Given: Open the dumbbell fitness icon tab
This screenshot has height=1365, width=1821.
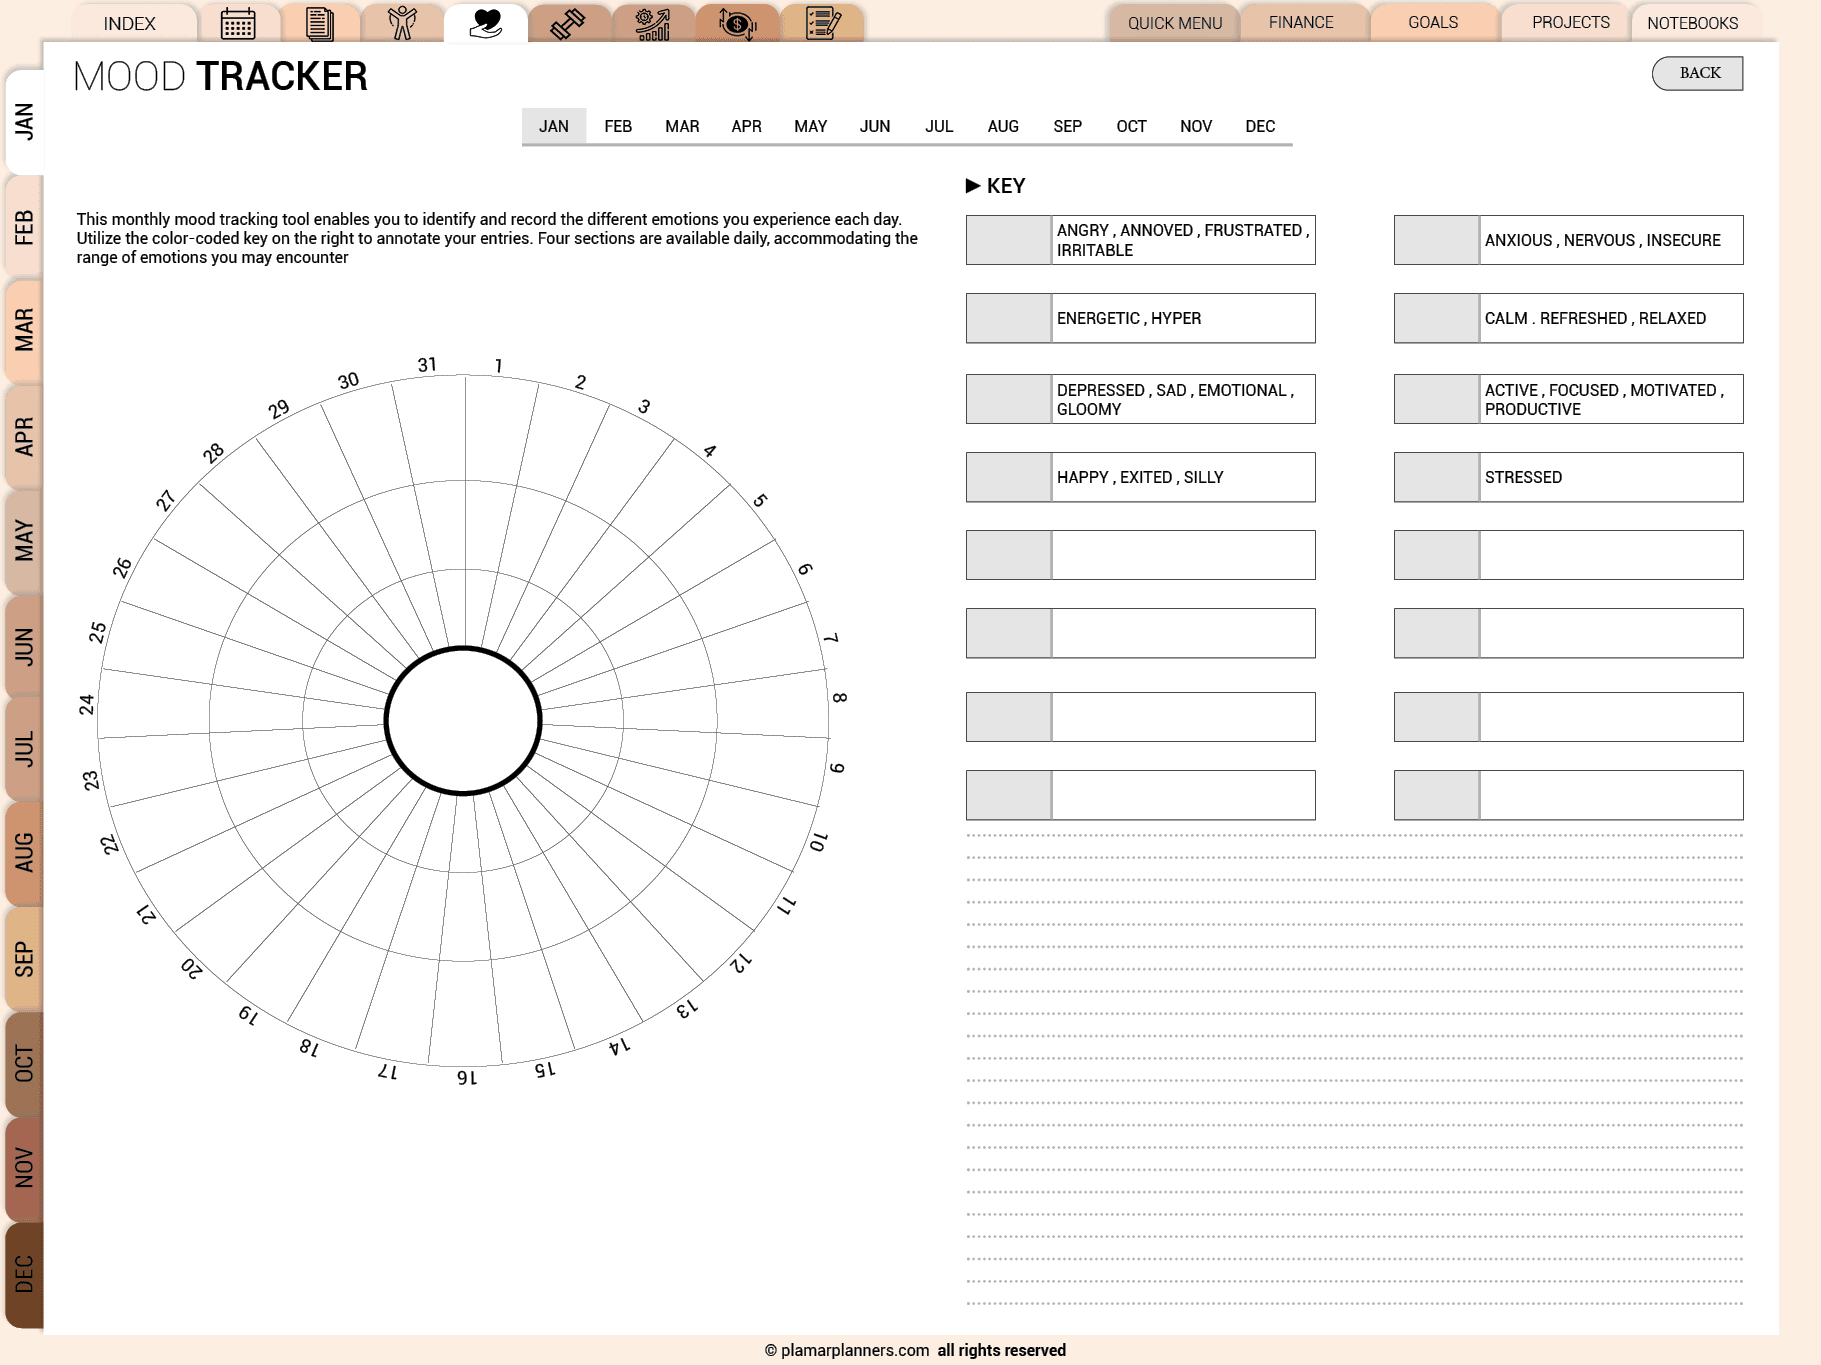Looking at the screenshot, I should [568, 23].
